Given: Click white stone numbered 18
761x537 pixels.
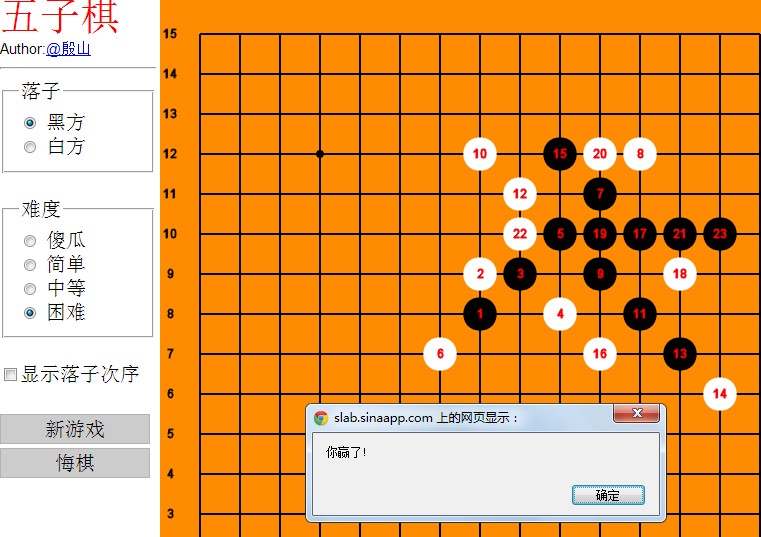Looking at the screenshot, I should (x=680, y=274).
